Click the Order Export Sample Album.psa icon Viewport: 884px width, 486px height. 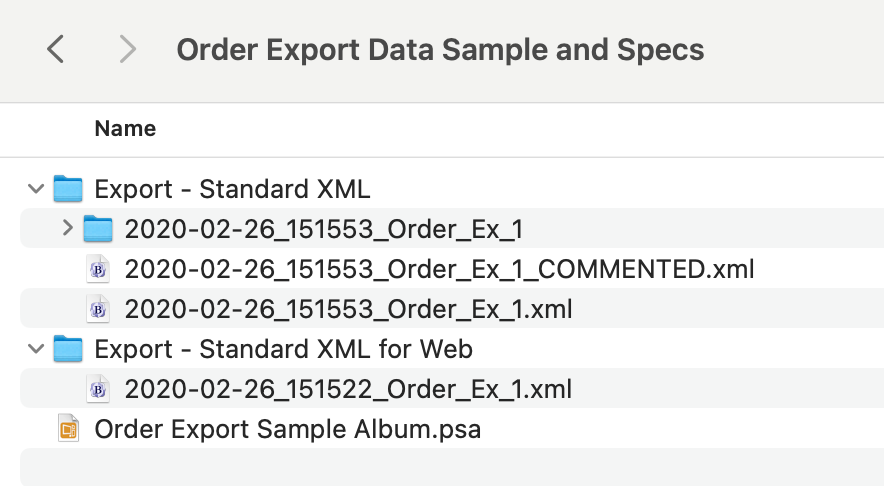[x=68, y=429]
